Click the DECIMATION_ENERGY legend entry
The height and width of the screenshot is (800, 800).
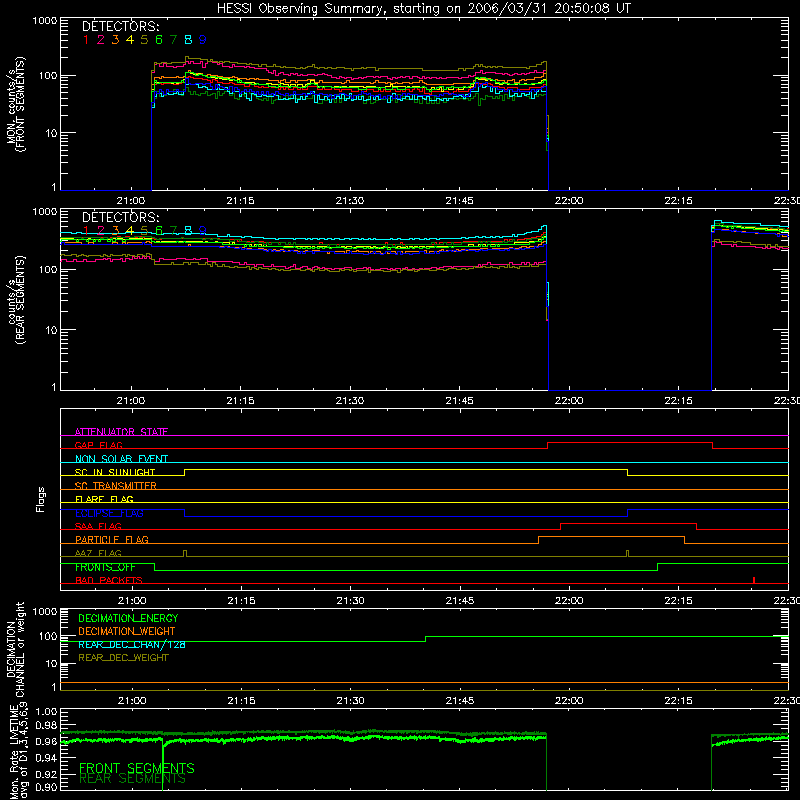pos(128,618)
